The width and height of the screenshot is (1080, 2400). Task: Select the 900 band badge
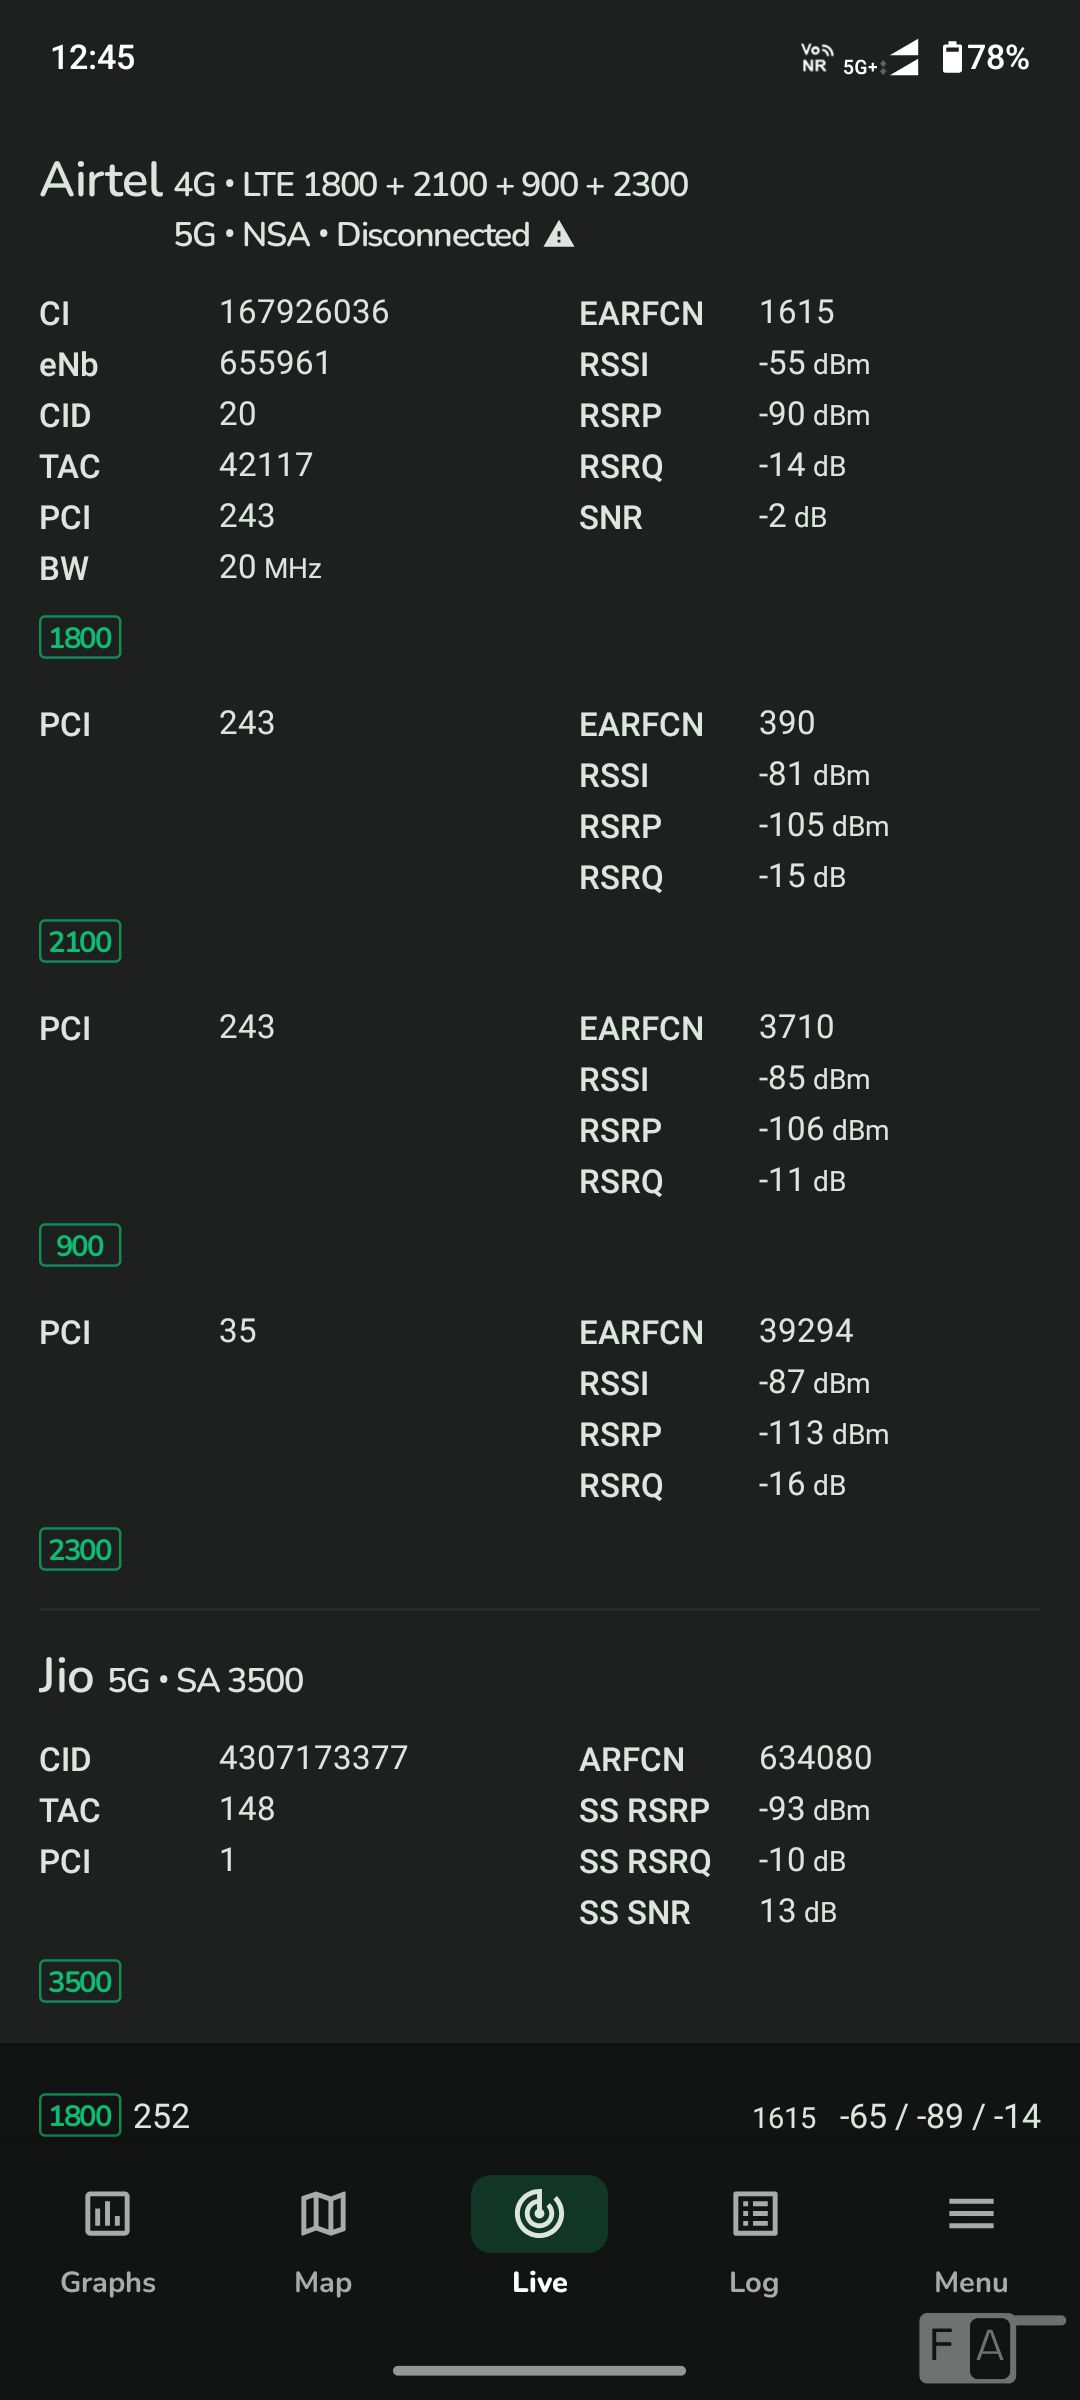[80, 1245]
